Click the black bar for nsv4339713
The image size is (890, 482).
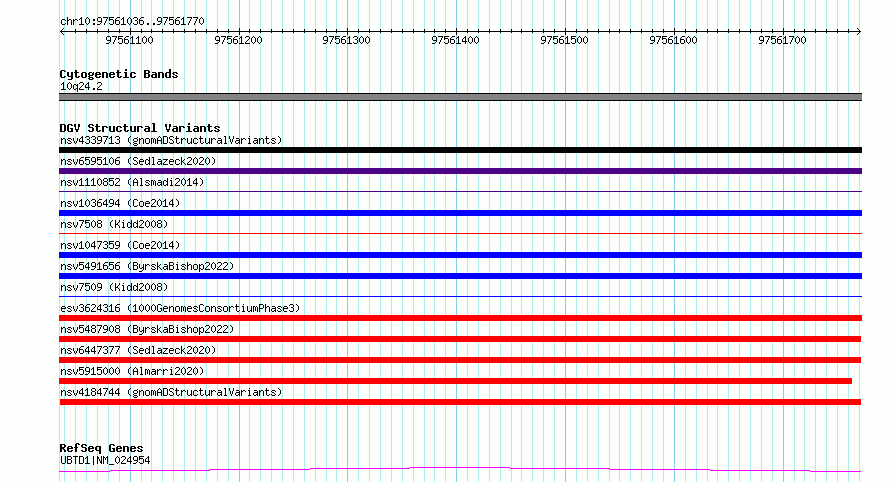click(460, 150)
